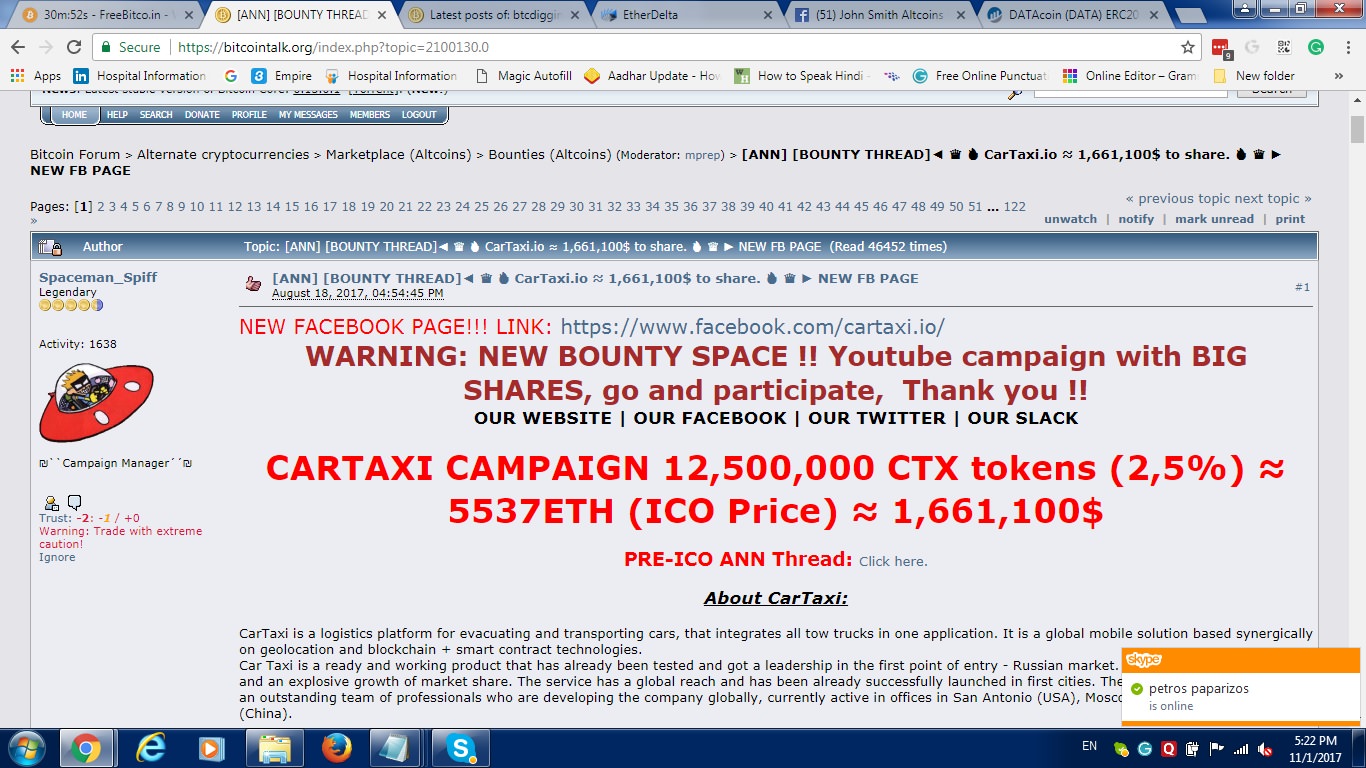Open moderator mprep's profile link
Image resolution: width=1366 pixels, height=768 pixels.
click(x=705, y=155)
